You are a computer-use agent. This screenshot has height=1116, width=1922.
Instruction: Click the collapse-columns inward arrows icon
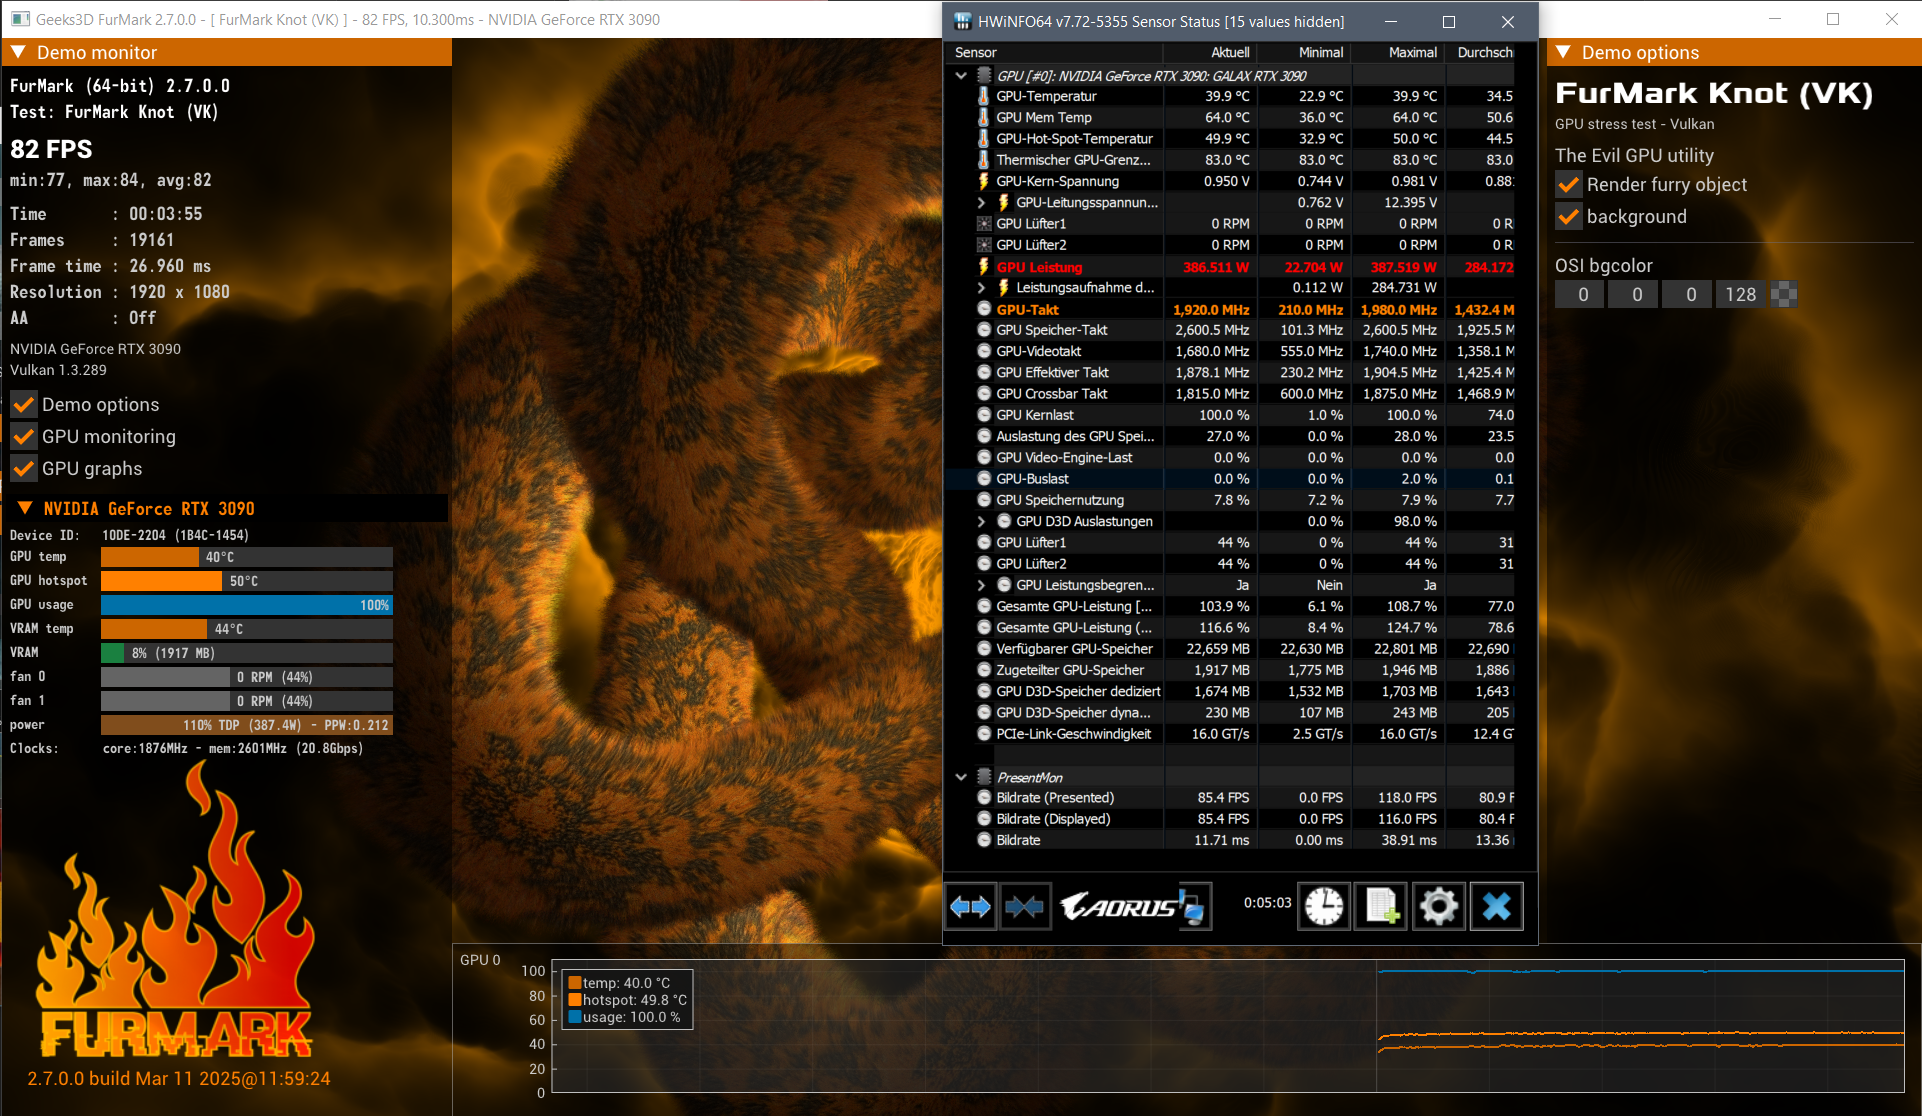coord(1025,906)
